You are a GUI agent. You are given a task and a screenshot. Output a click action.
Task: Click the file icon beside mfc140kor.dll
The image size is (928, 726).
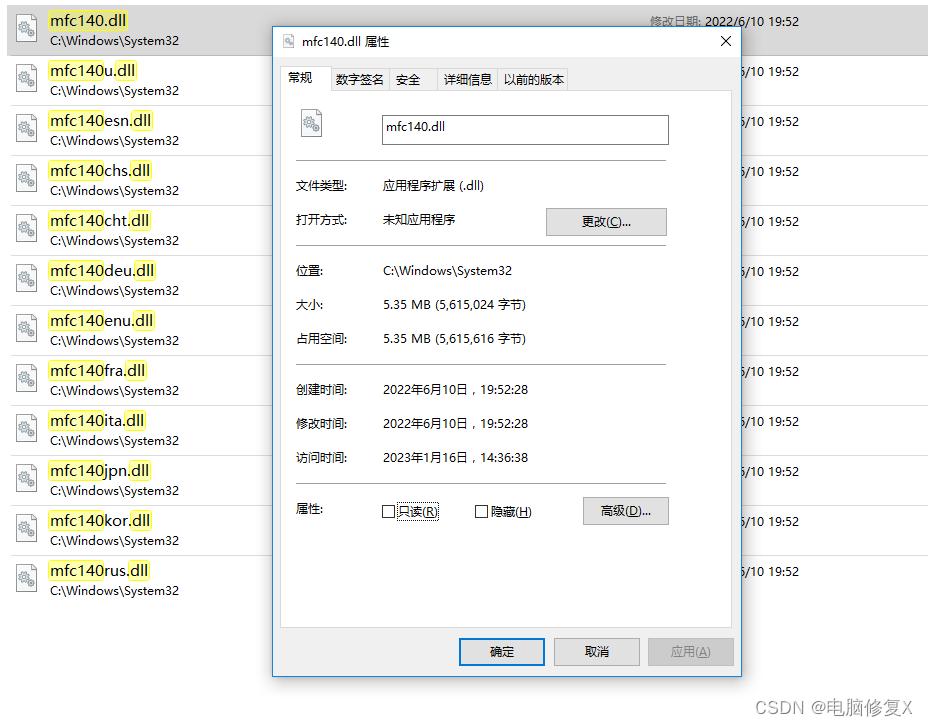[x=26, y=528]
